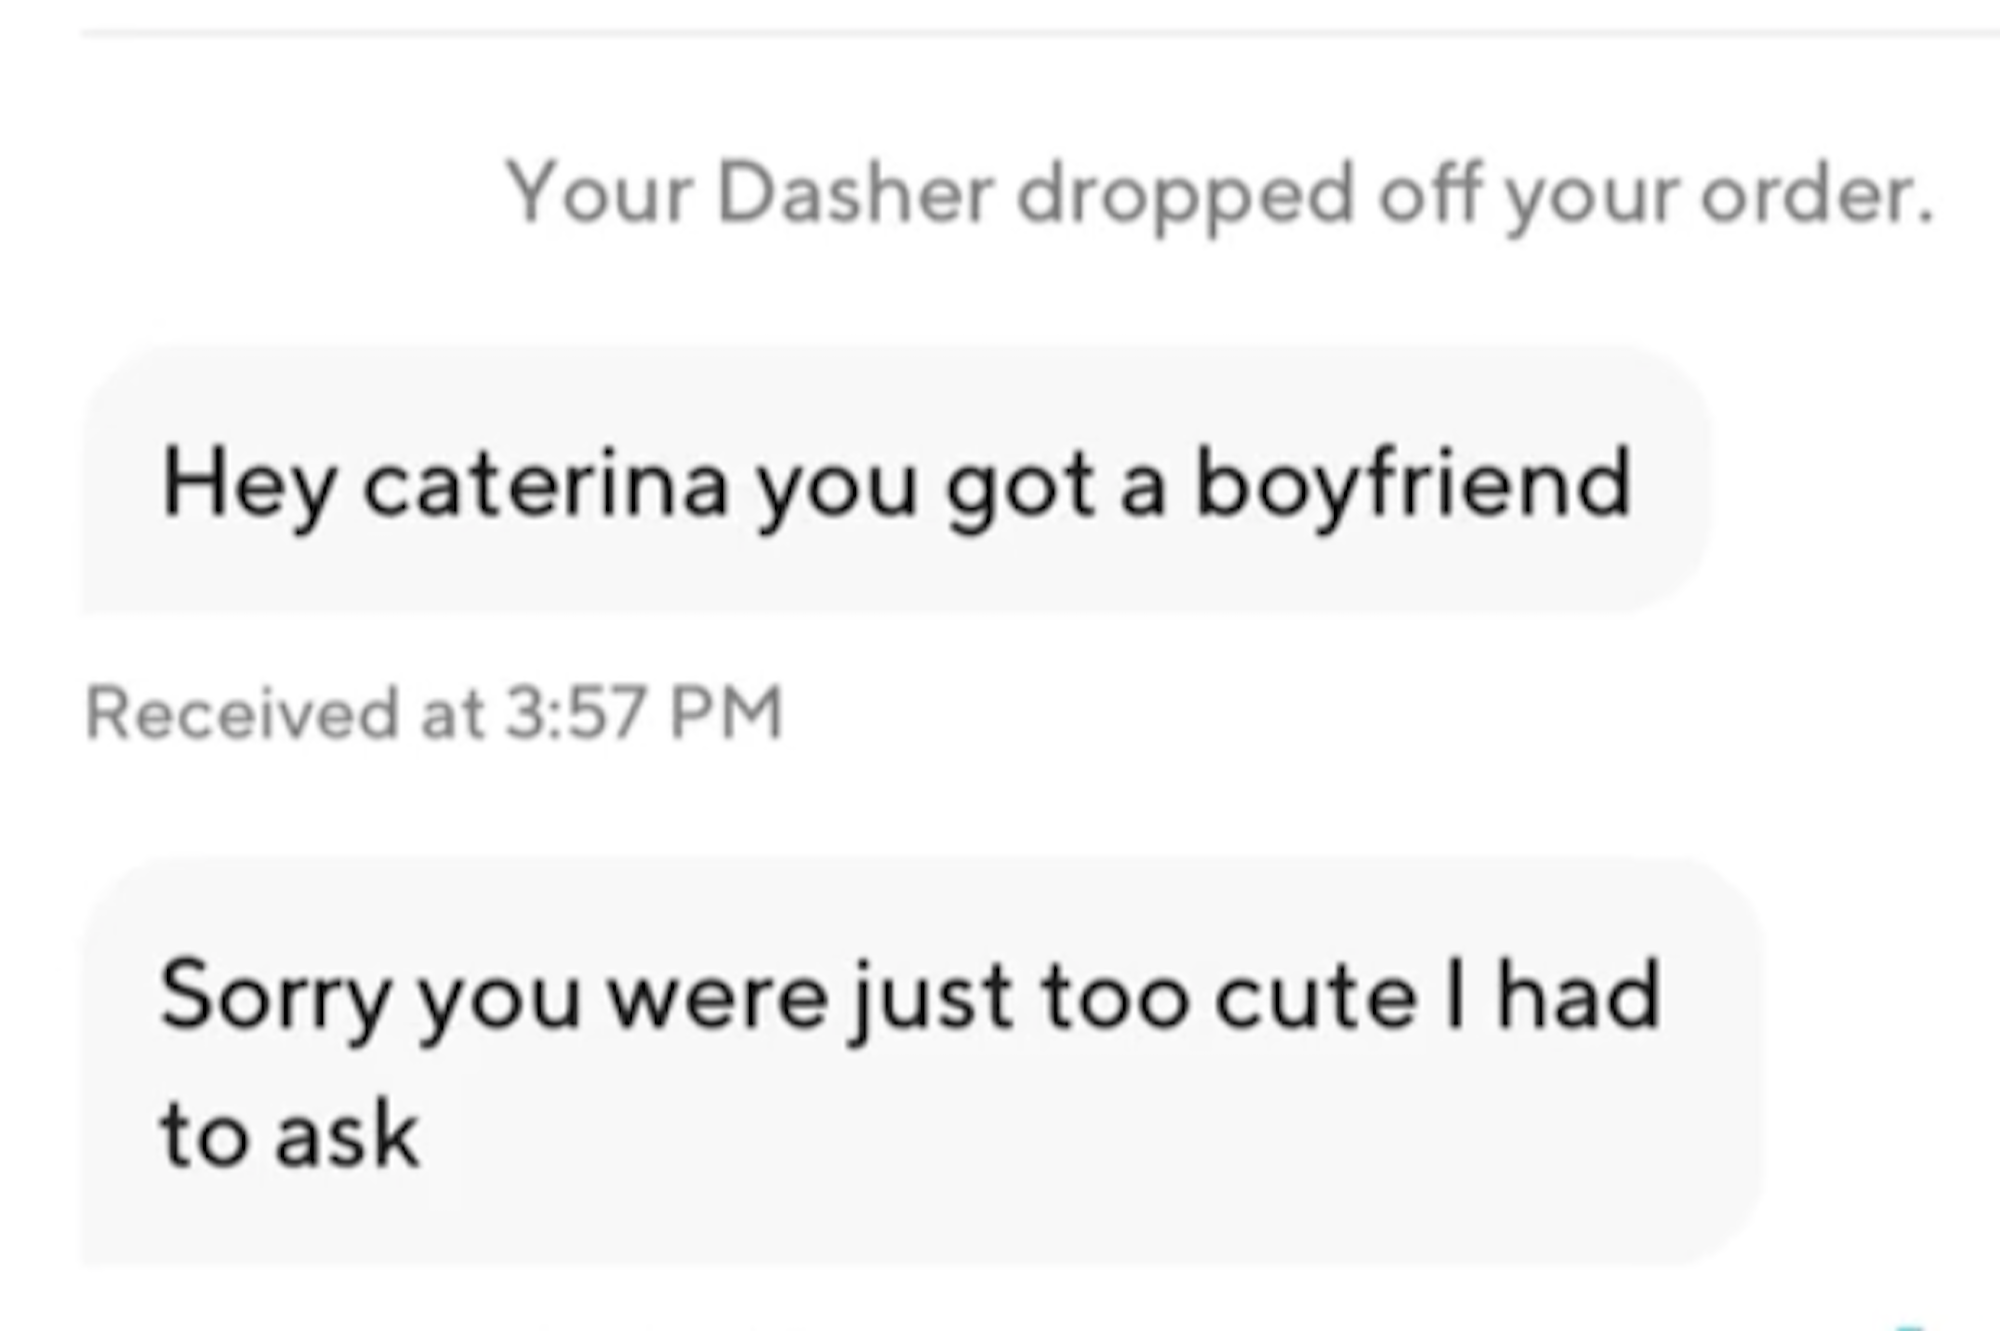Click the word "order." in the delivery notice
Screen dimensions: 2000x1333
1817,194
